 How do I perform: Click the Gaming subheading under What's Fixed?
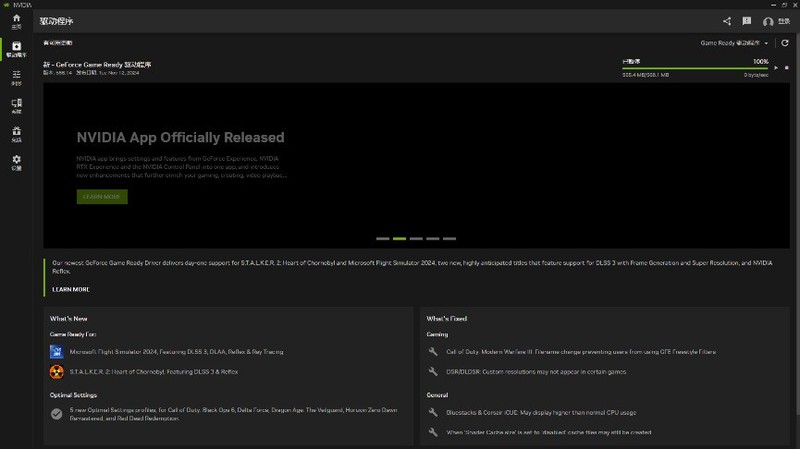click(437, 334)
